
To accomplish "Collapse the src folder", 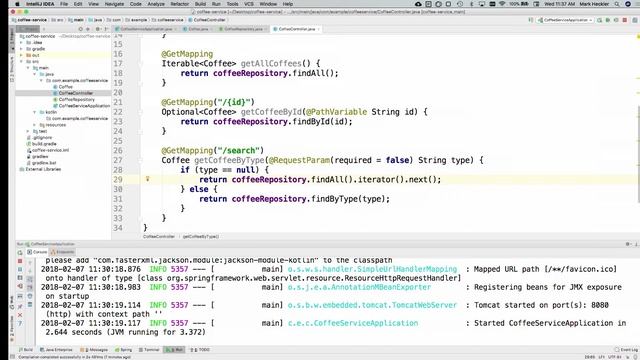I will coord(22,61).
